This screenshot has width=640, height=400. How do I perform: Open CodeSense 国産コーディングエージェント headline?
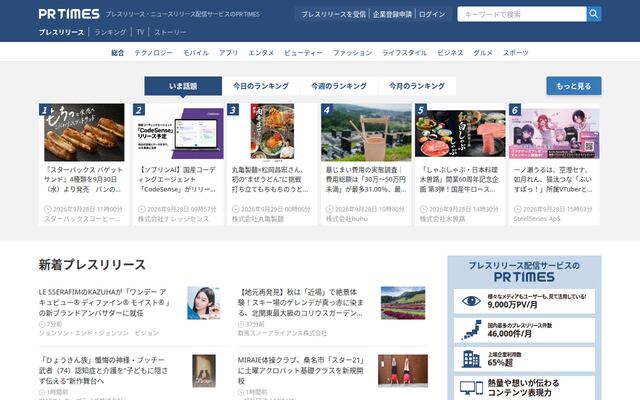point(178,180)
